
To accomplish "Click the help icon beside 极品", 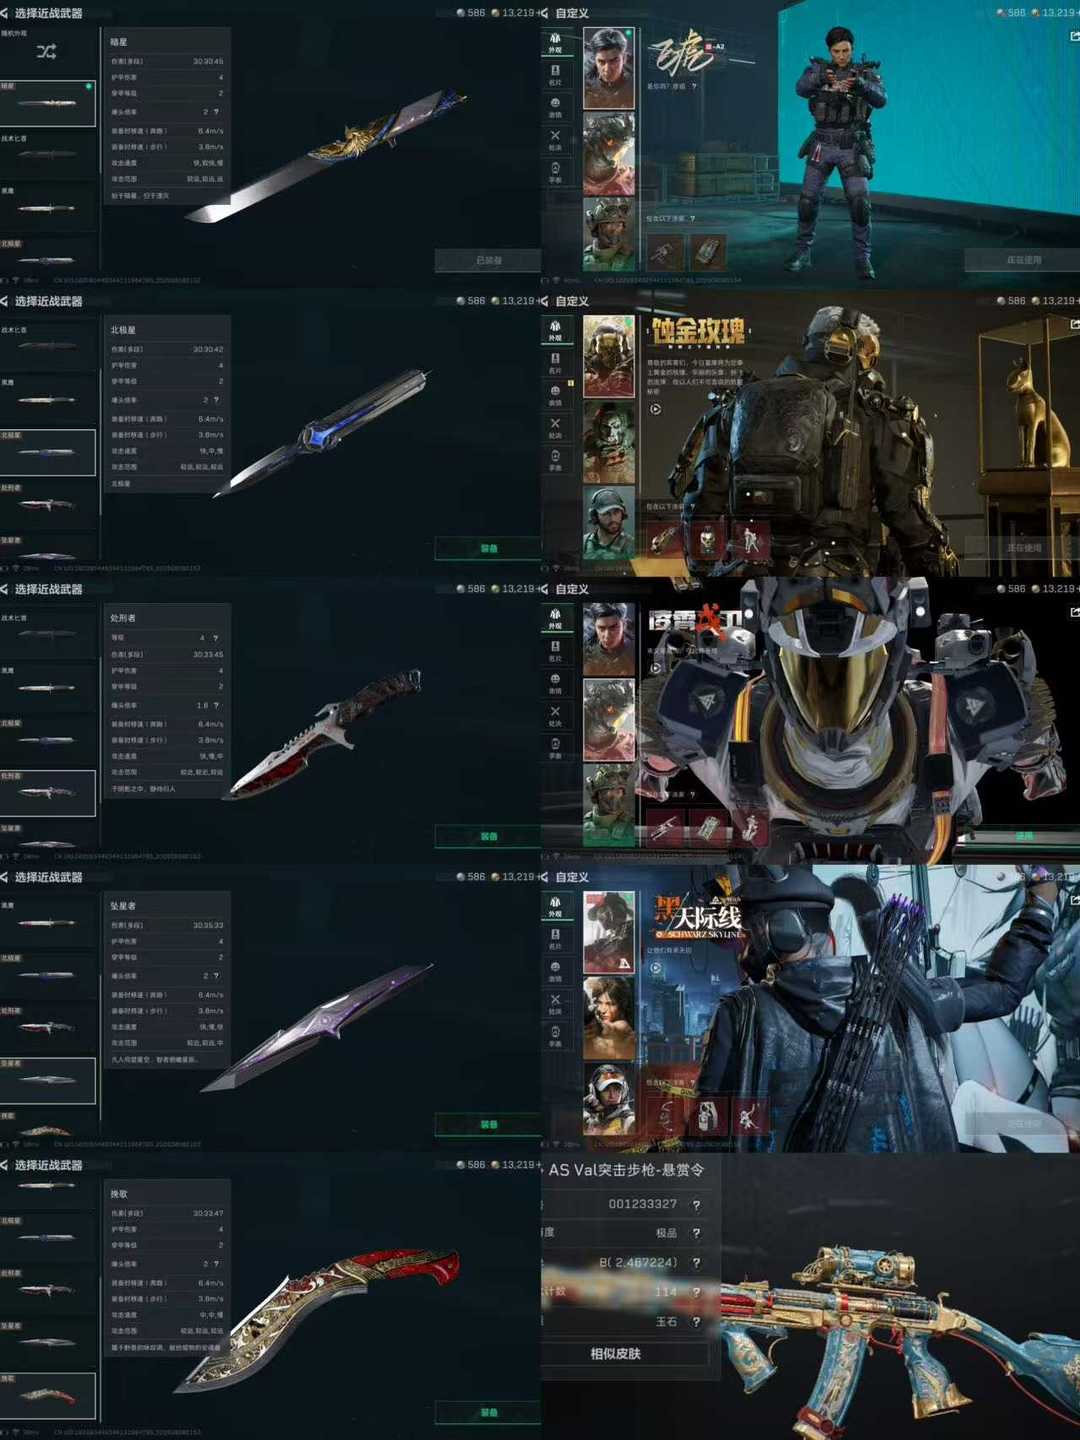I will click(696, 1234).
